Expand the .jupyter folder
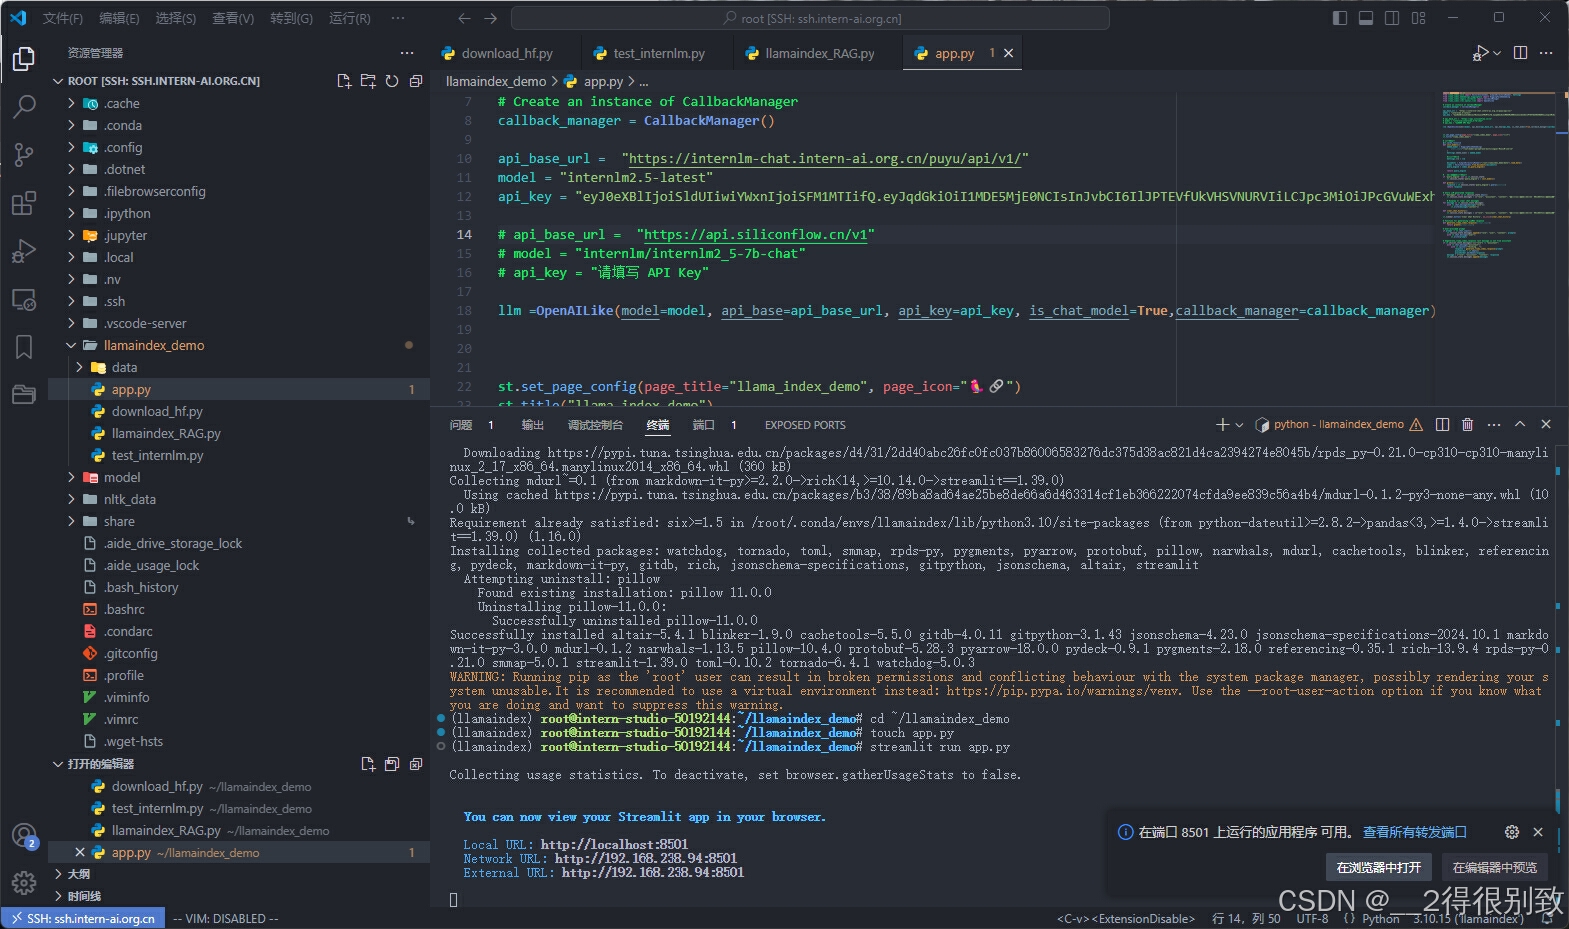 click(x=71, y=235)
